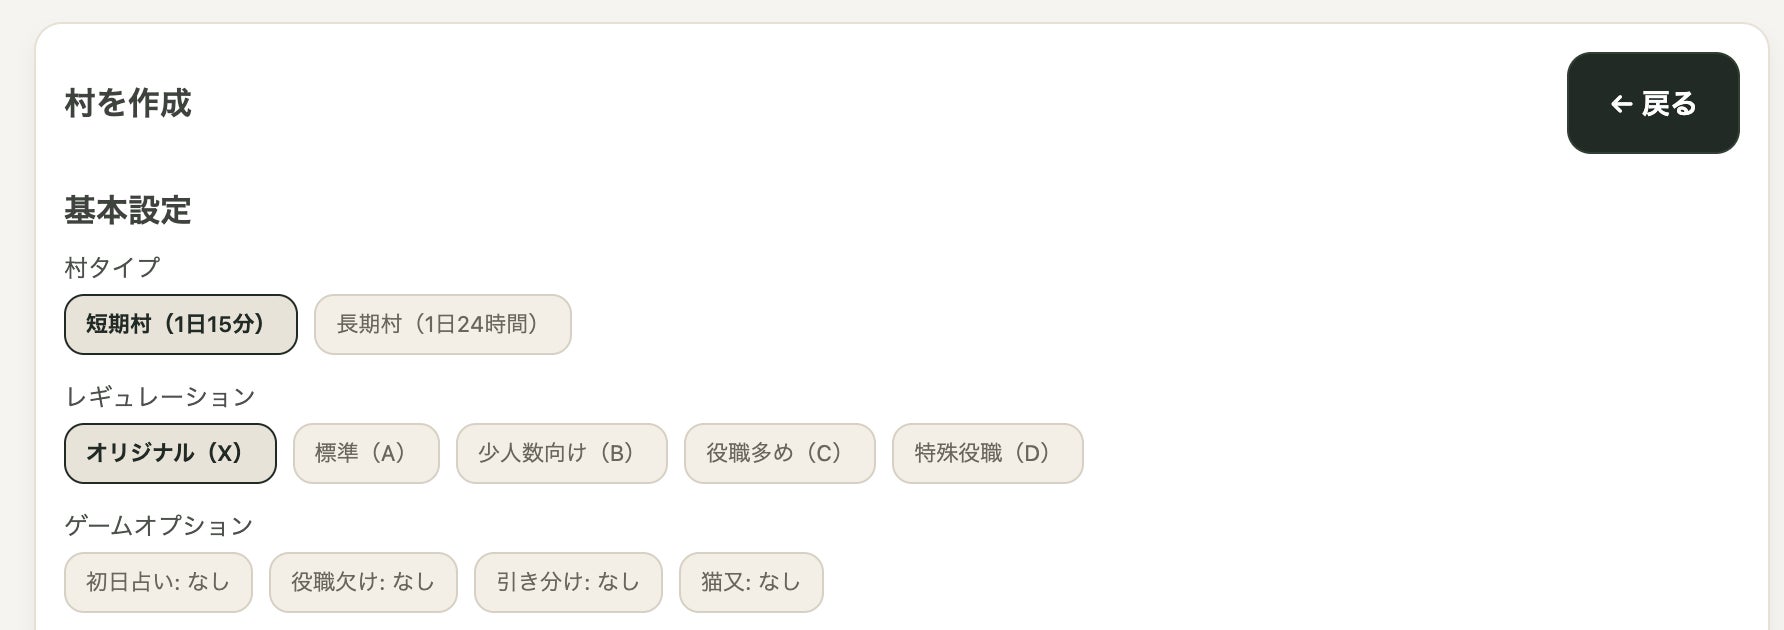Select 役職多め（C）regulation option
Image resolution: width=1784 pixels, height=630 pixels.
coord(779,453)
